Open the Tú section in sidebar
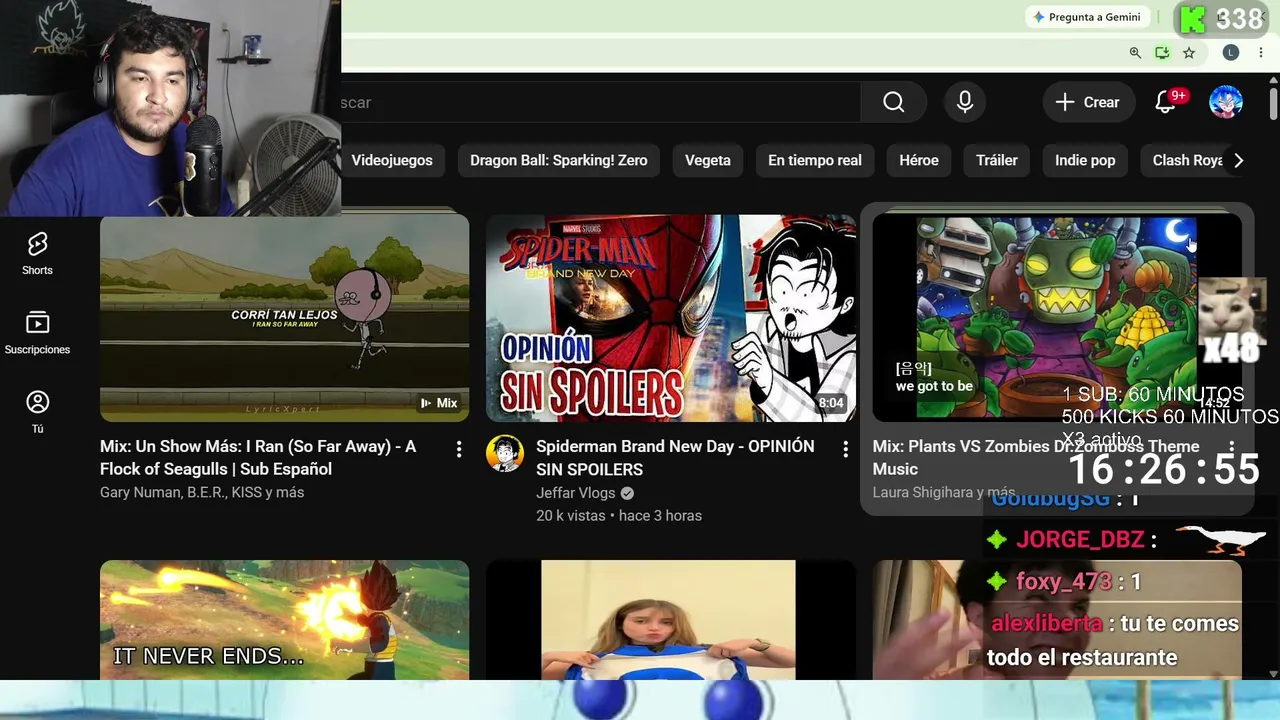Viewport: 1280px width, 720px height. (37, 412)
